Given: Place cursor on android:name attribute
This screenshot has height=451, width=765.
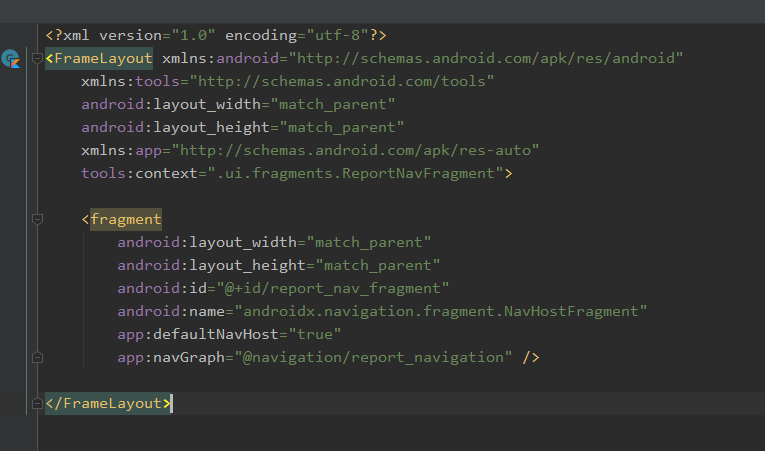Looking at the screenshot, I should (x=171, y=311).
